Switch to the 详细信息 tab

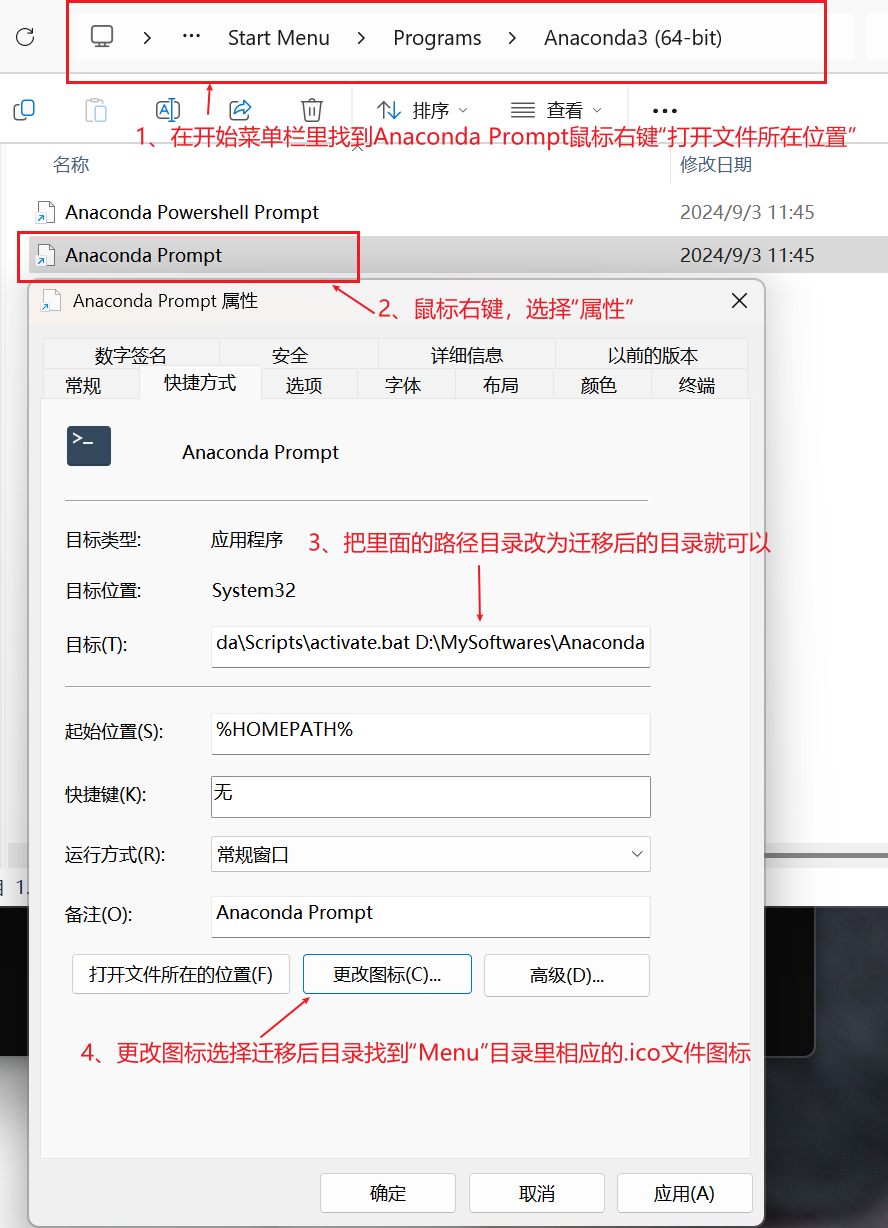(467, 355)
